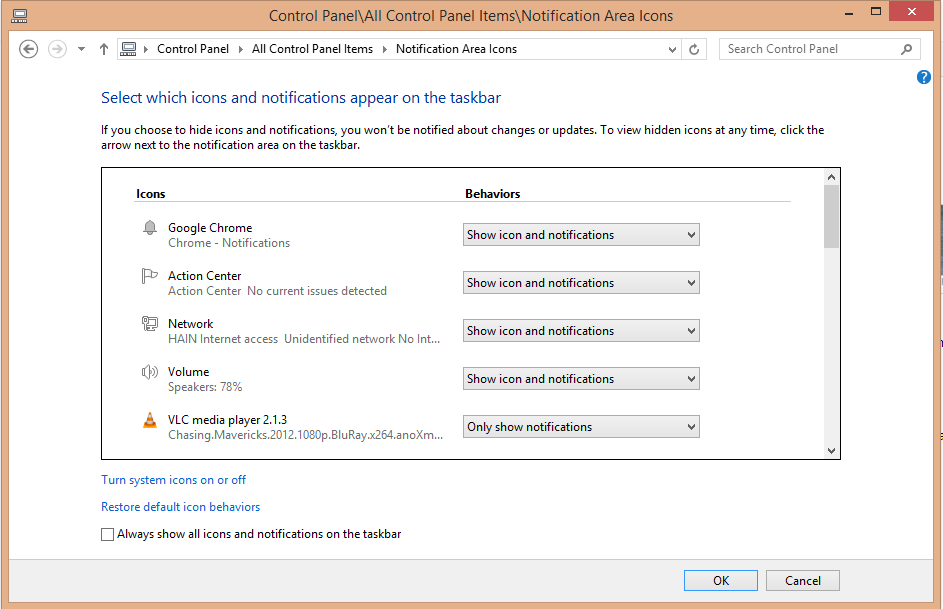Enable Always show all icons checkbox
Screen dimensions: 943x609
tap(108, 535)
